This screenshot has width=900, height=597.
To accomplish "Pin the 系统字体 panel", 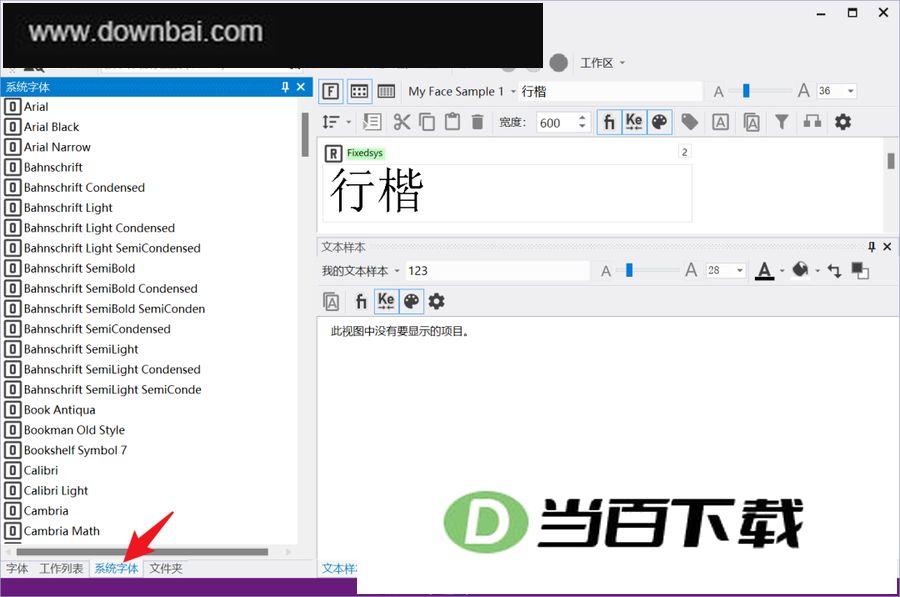I will coord(285,87).
